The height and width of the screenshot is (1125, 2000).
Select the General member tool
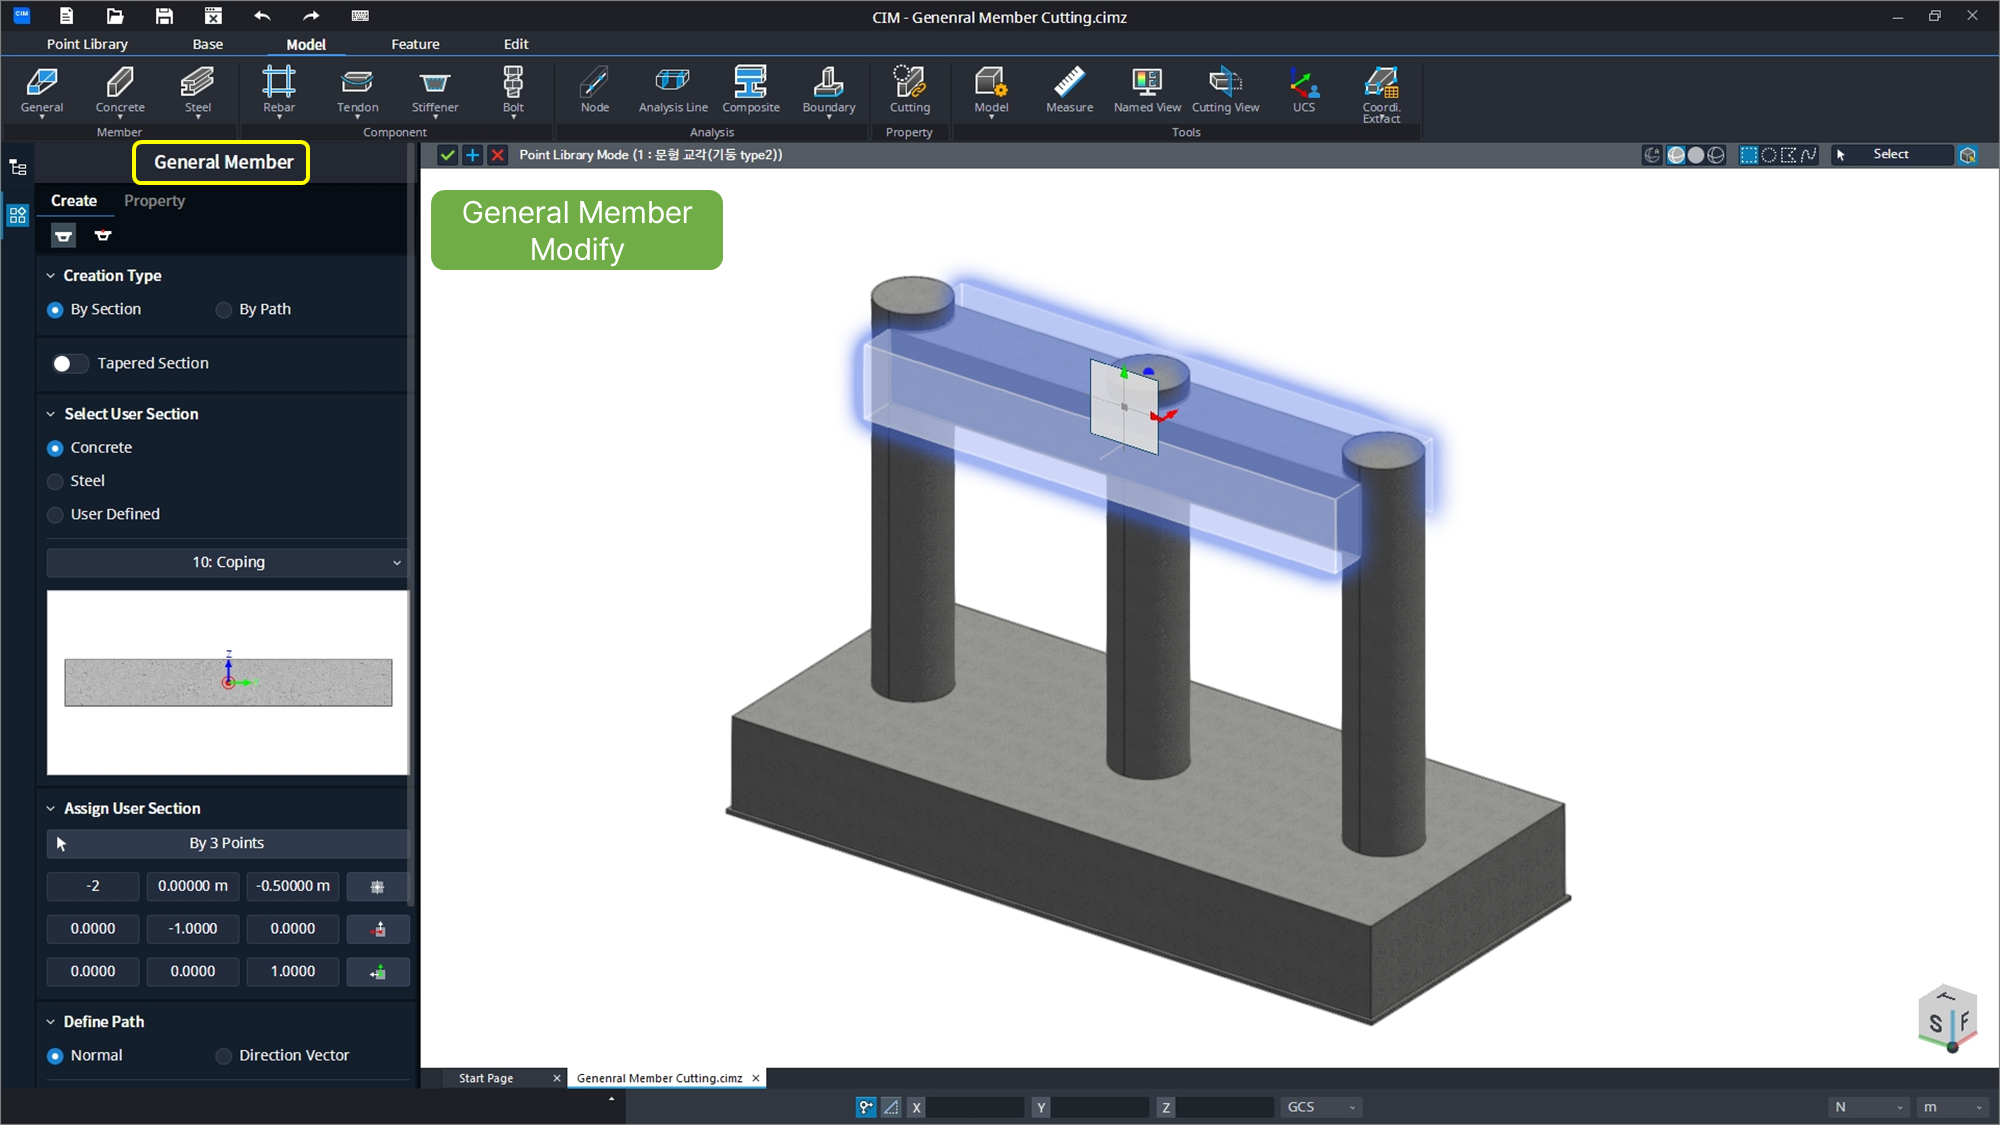[42, 90]
